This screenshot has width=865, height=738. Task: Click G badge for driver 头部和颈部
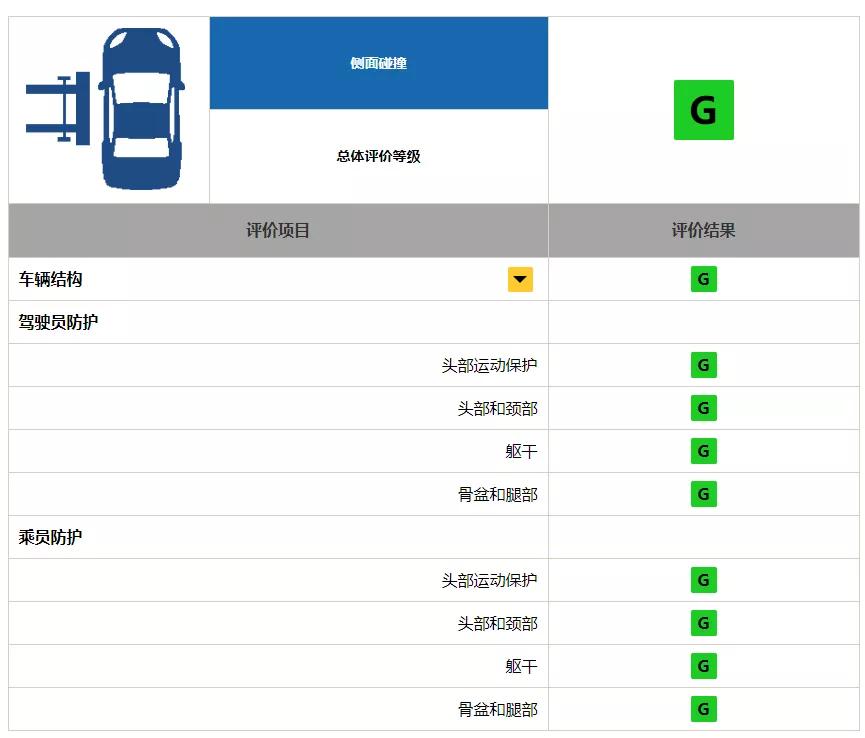click(703, 408)
